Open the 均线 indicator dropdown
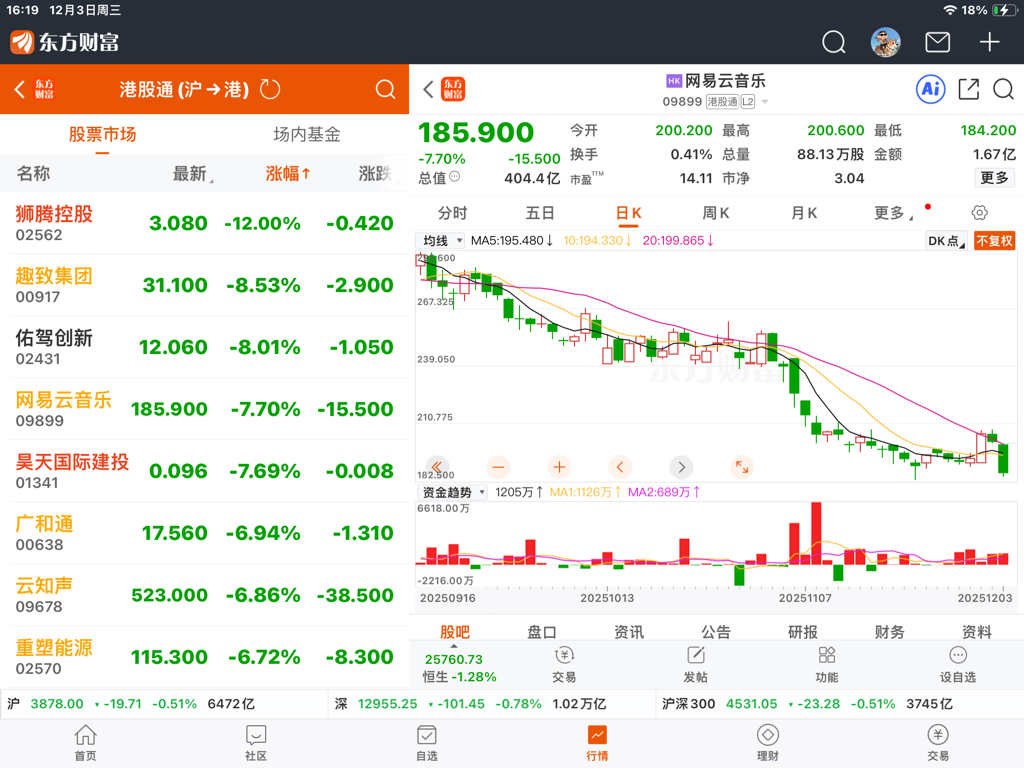The width and height of the screenshot is (1024, 768). pos(441,241)
